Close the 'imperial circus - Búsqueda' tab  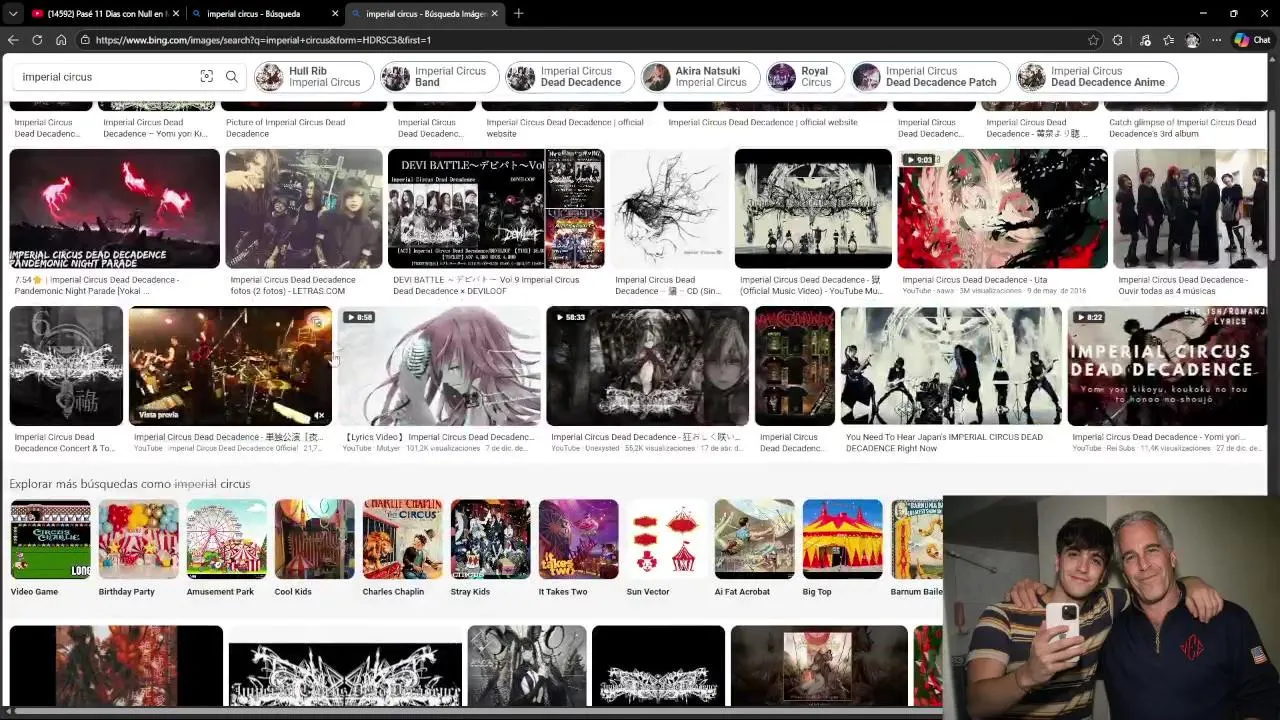335,14
